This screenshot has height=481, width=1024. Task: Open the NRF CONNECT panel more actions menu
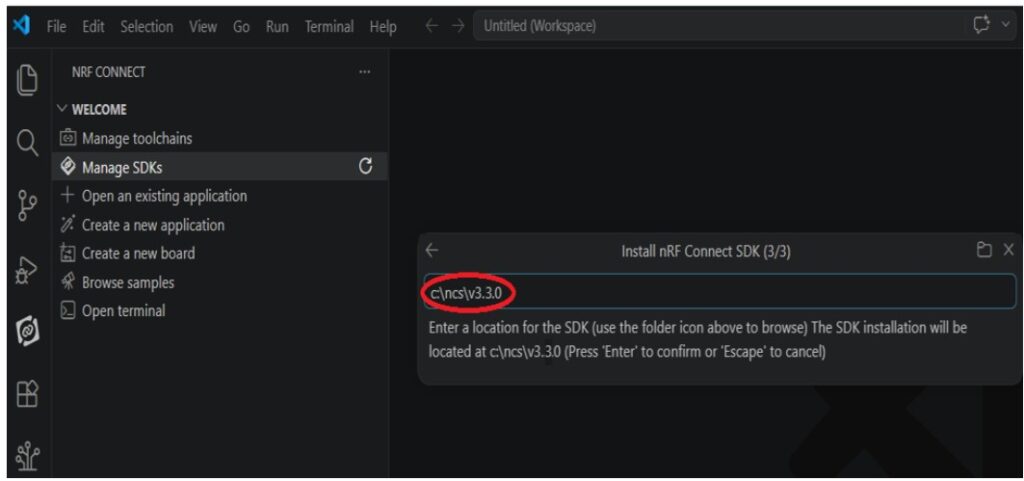[x=364, y=72]
